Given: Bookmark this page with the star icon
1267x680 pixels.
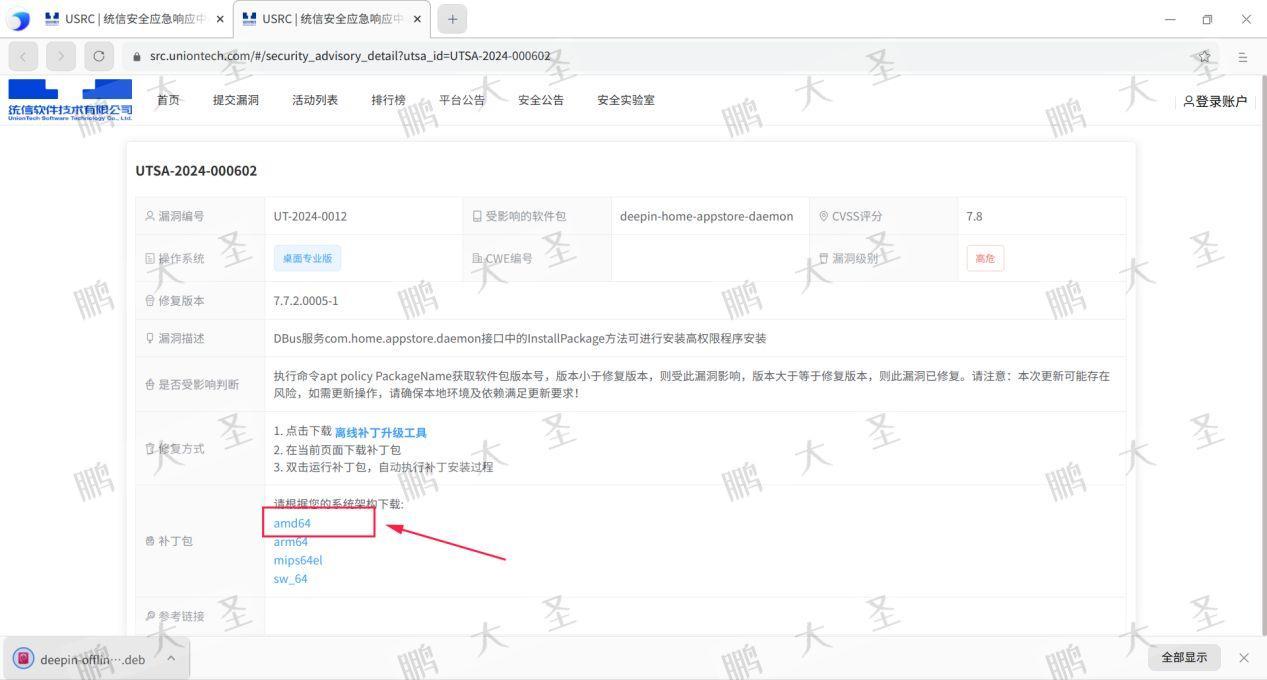Looking at the screenshot, I should (1204, 57).
